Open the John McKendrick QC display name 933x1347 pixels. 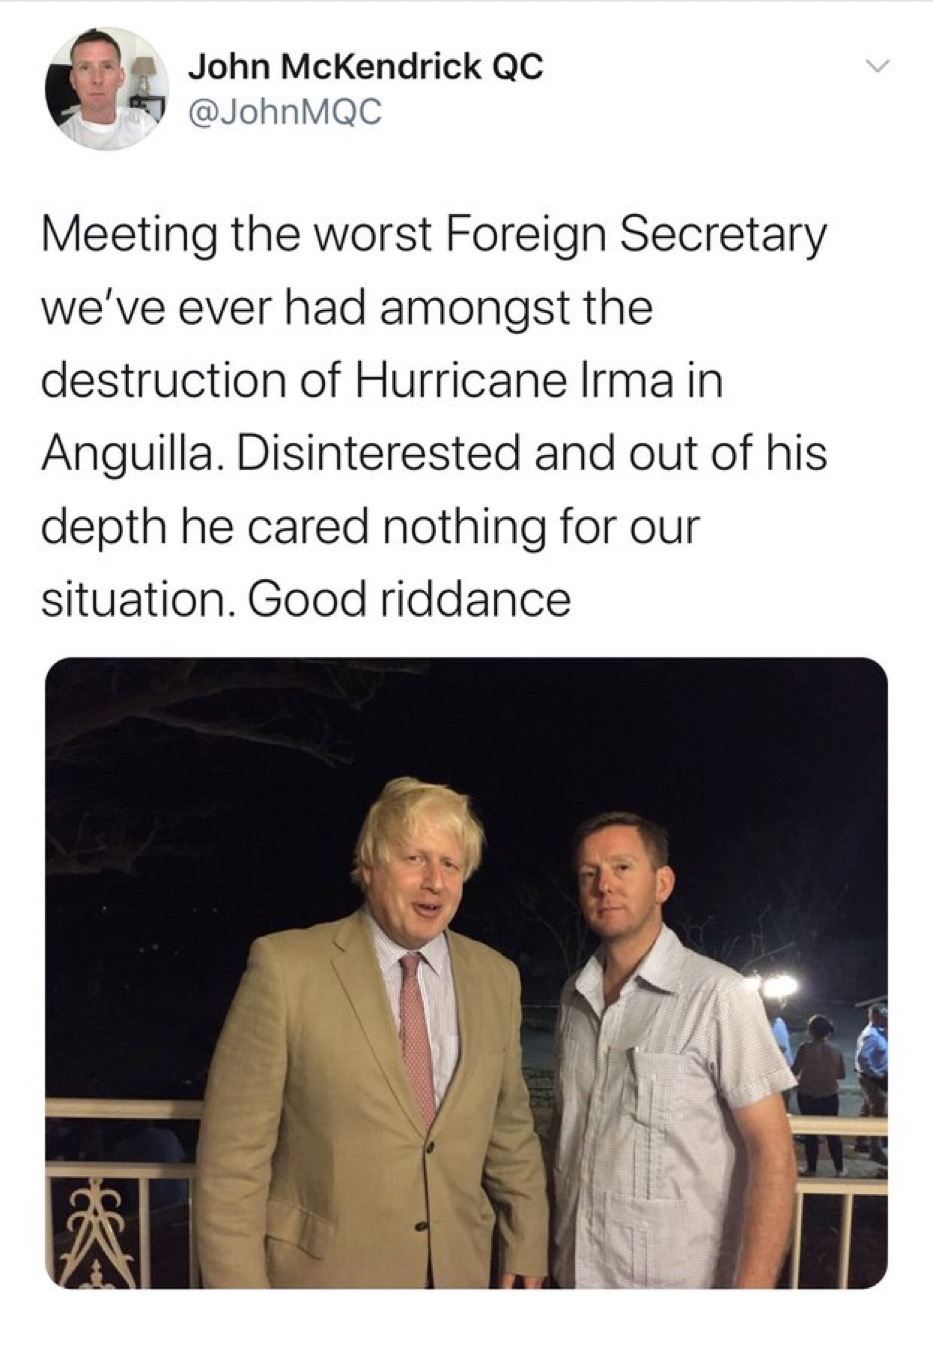click(x=366, y=67)
